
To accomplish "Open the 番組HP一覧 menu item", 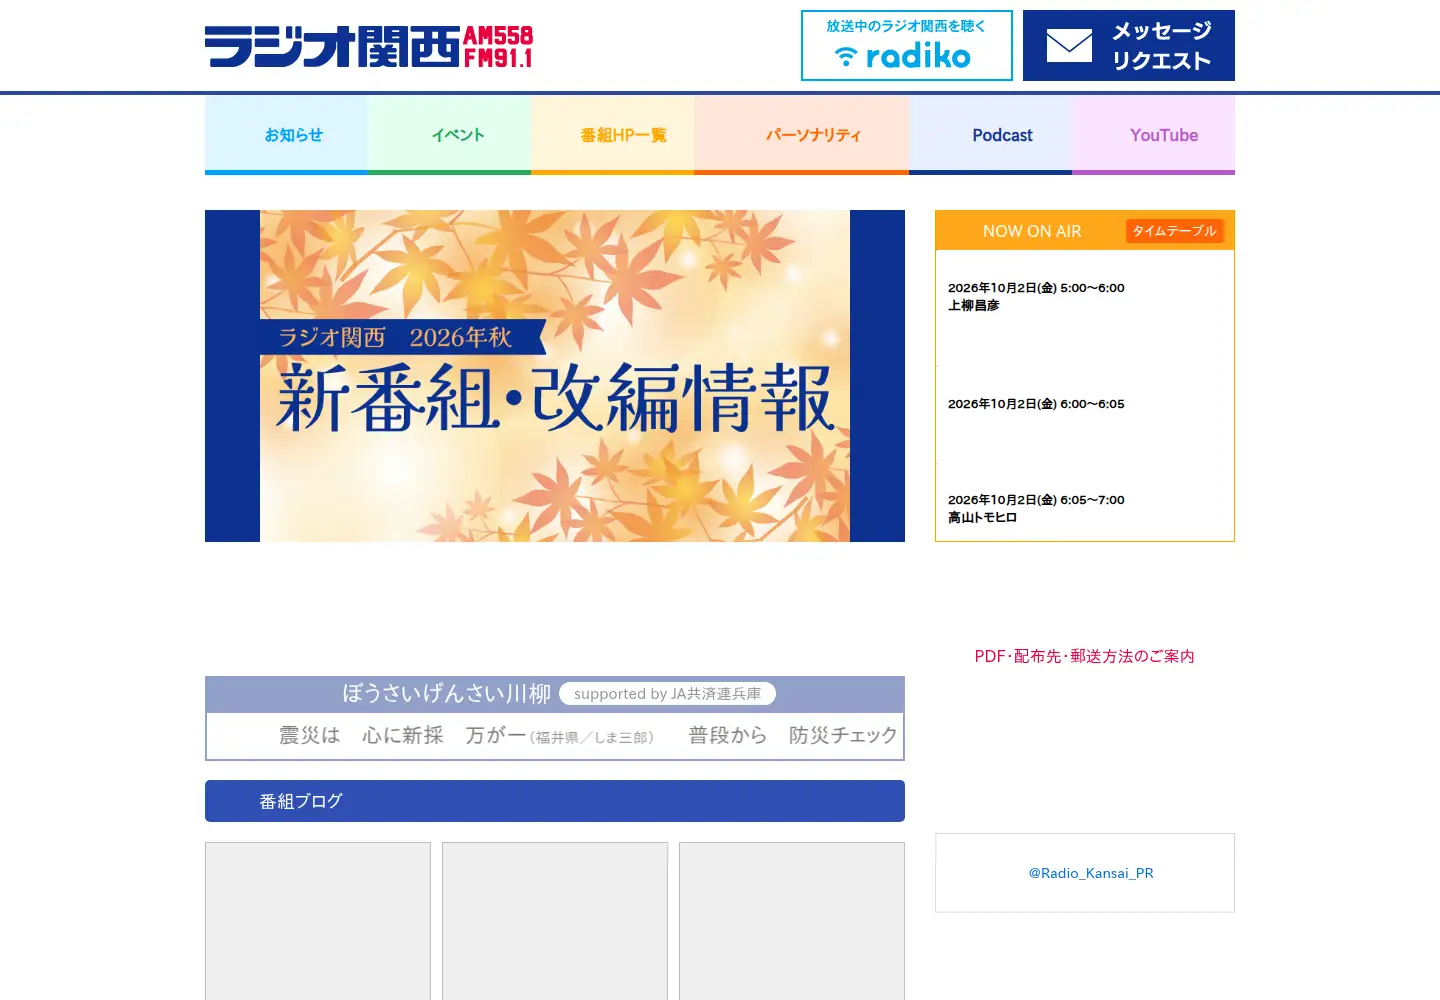I will coord(612,135).
